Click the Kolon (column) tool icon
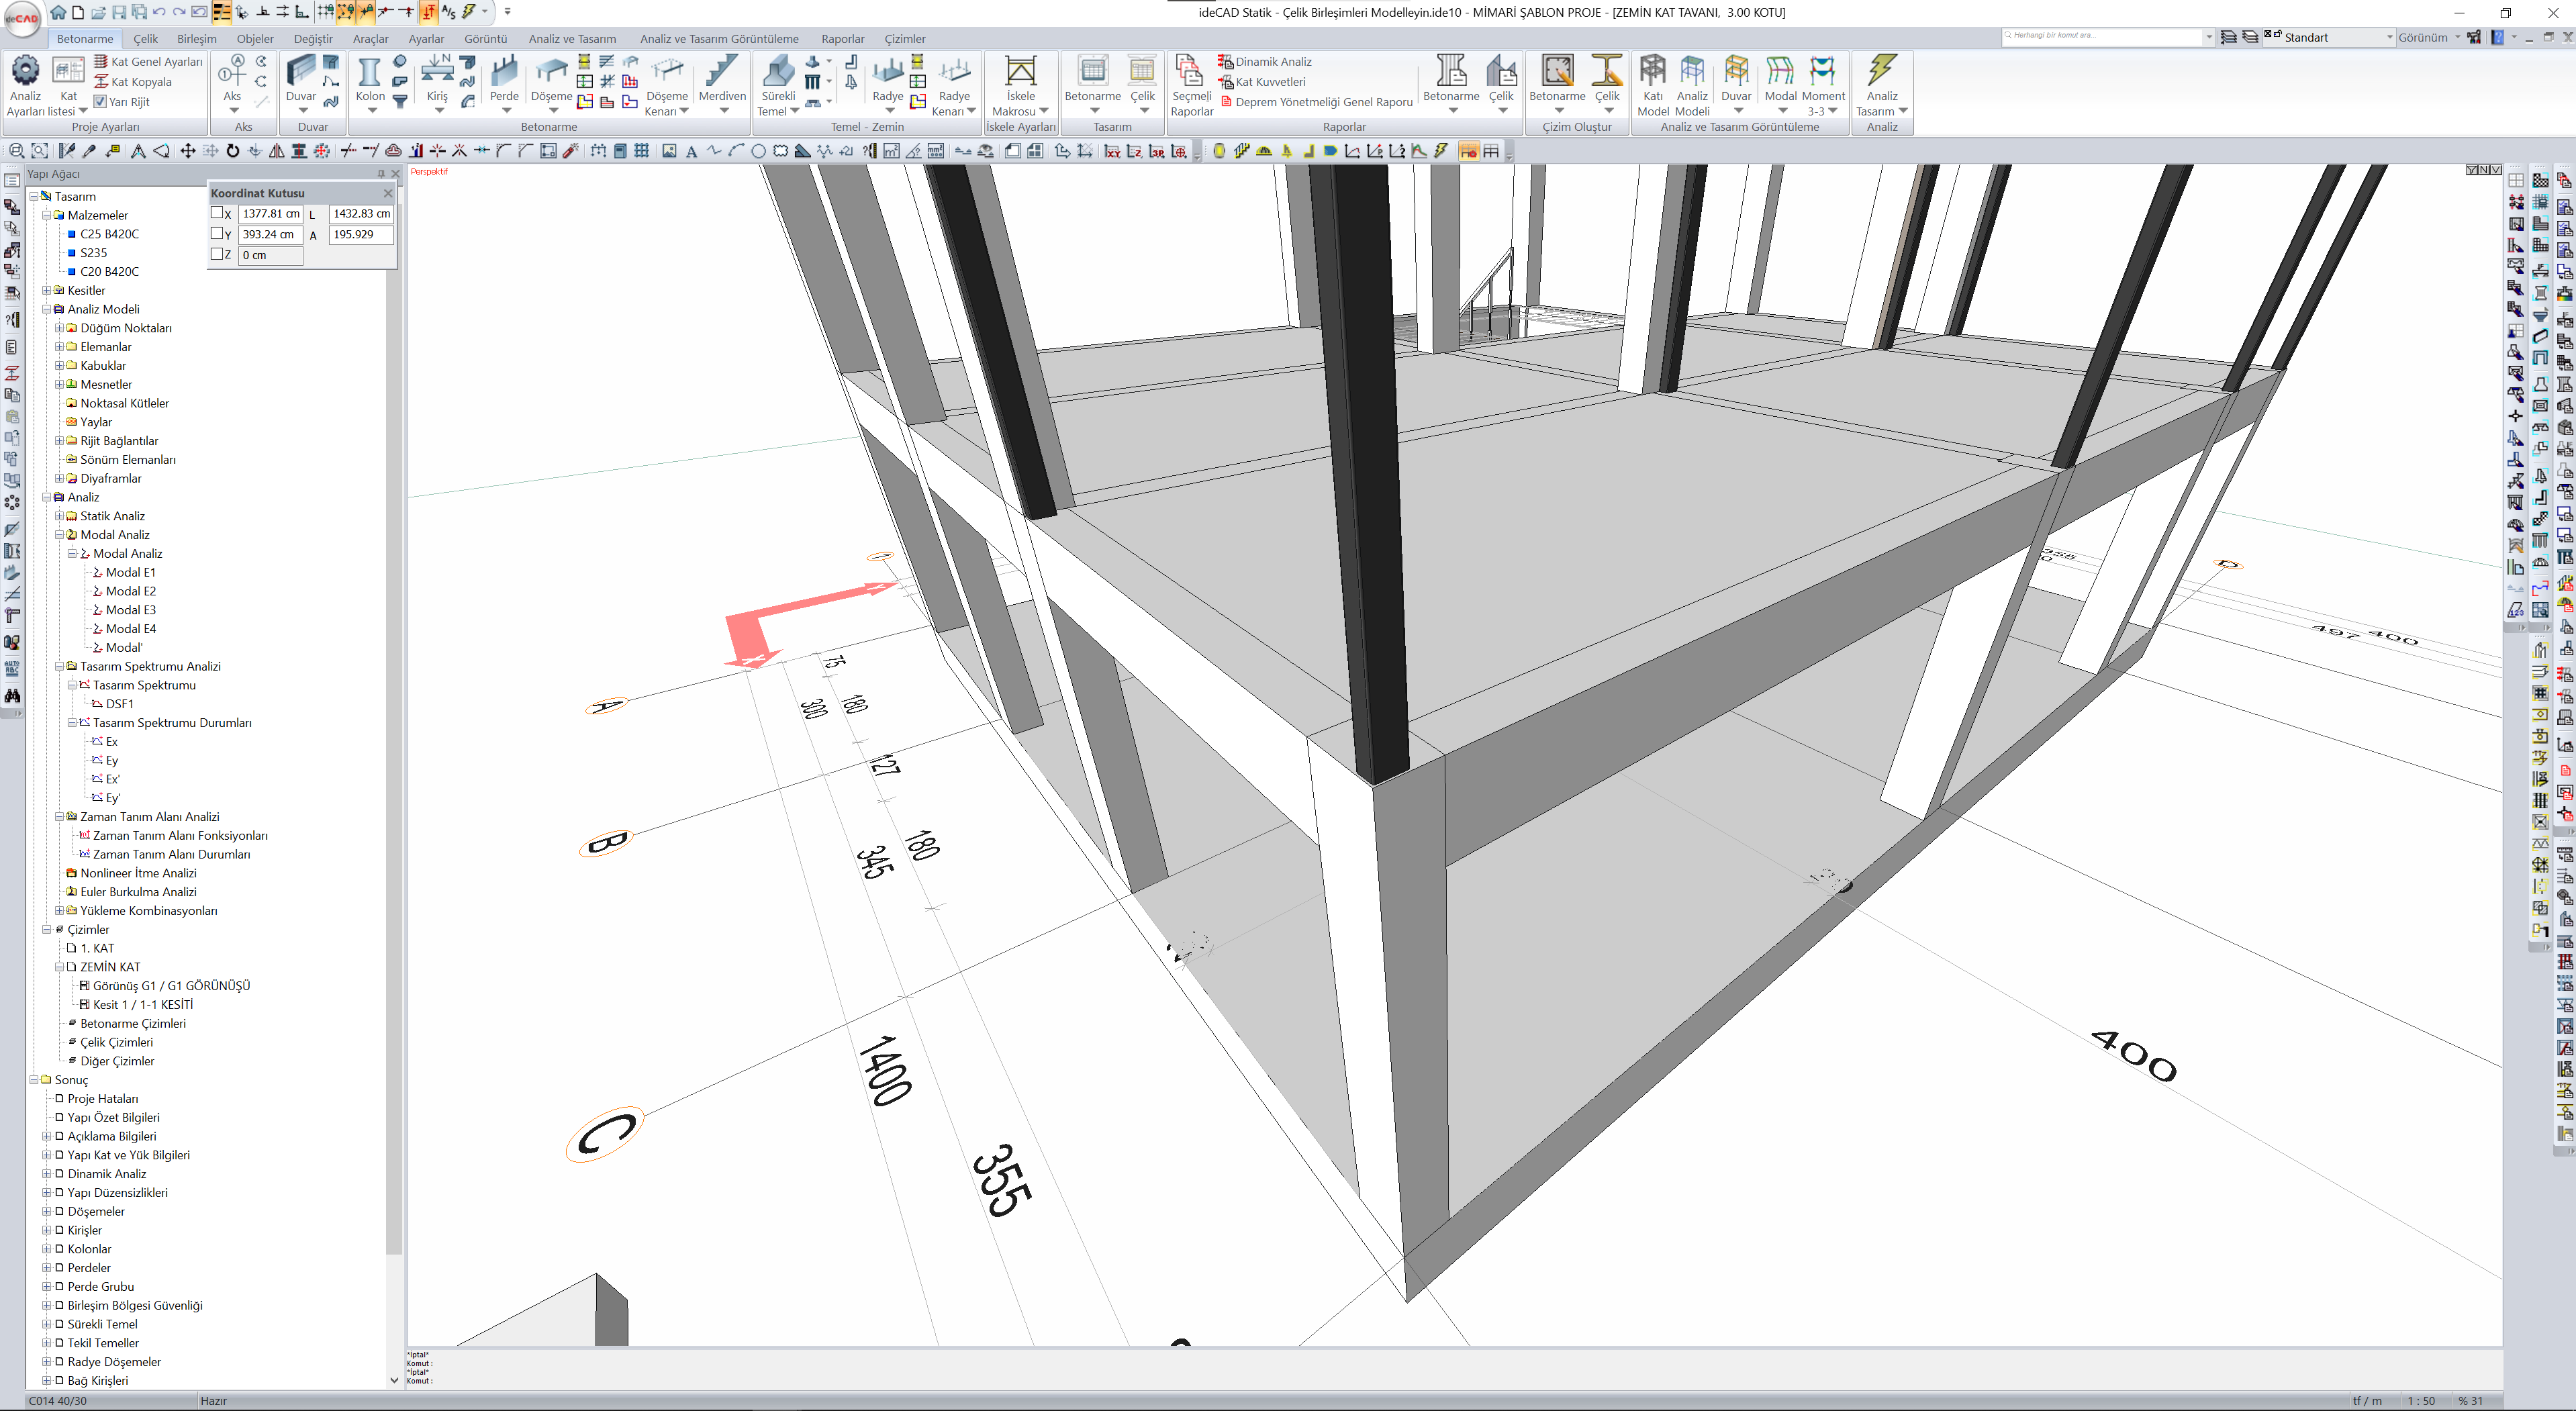This screenshot has width=2576, height=1411. 369,72
